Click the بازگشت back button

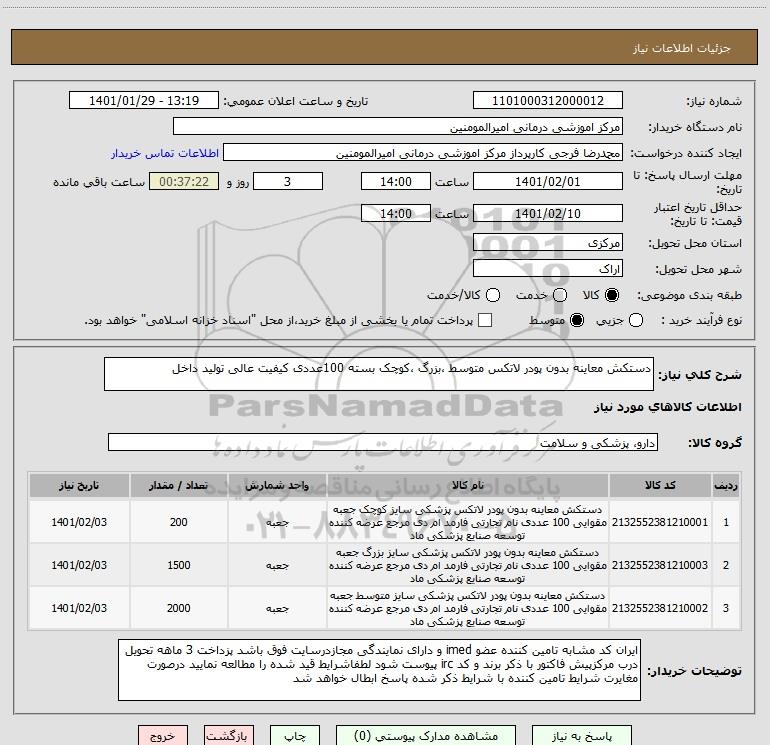229,736
